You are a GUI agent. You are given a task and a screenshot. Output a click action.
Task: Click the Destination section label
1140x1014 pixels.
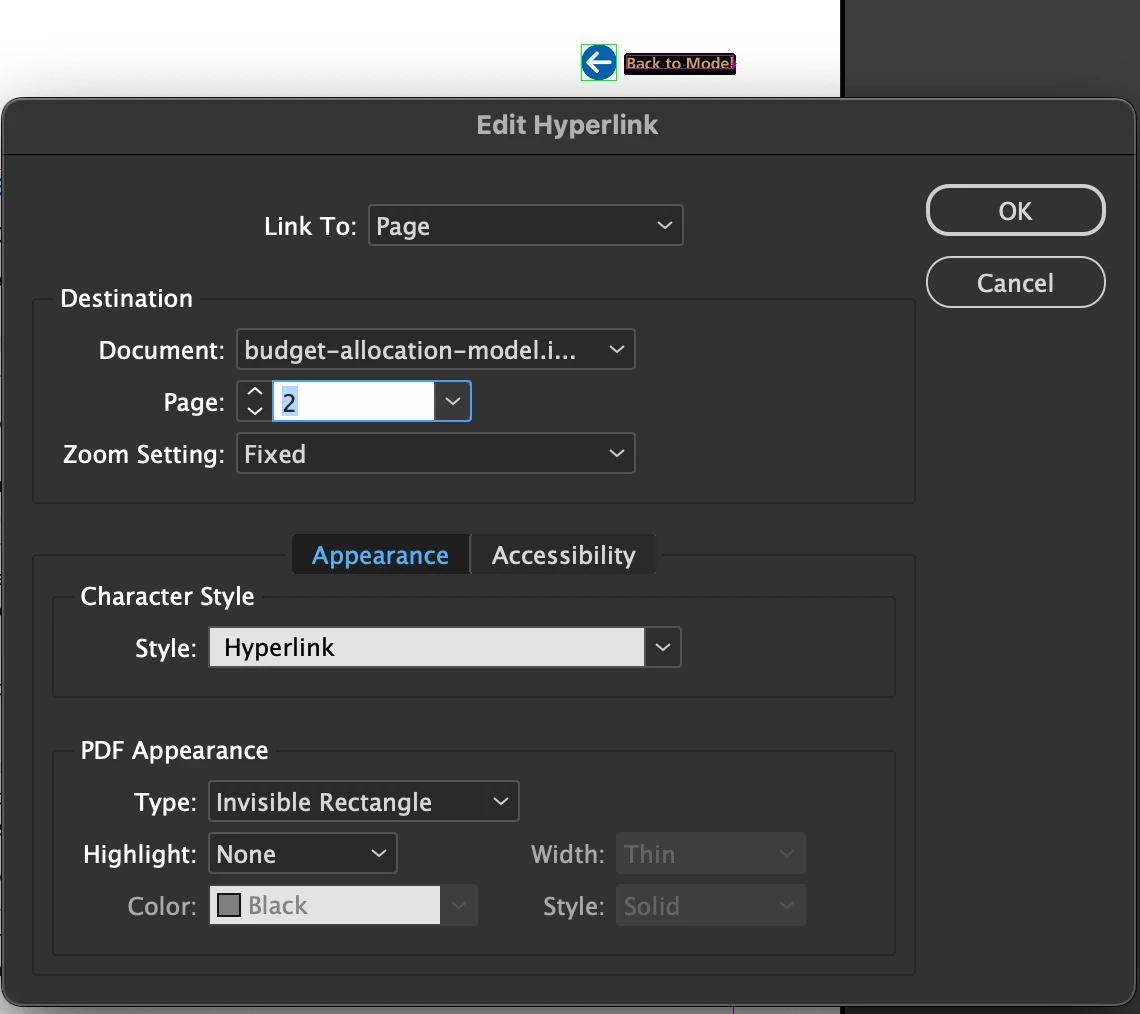click(x=127, y=298)
